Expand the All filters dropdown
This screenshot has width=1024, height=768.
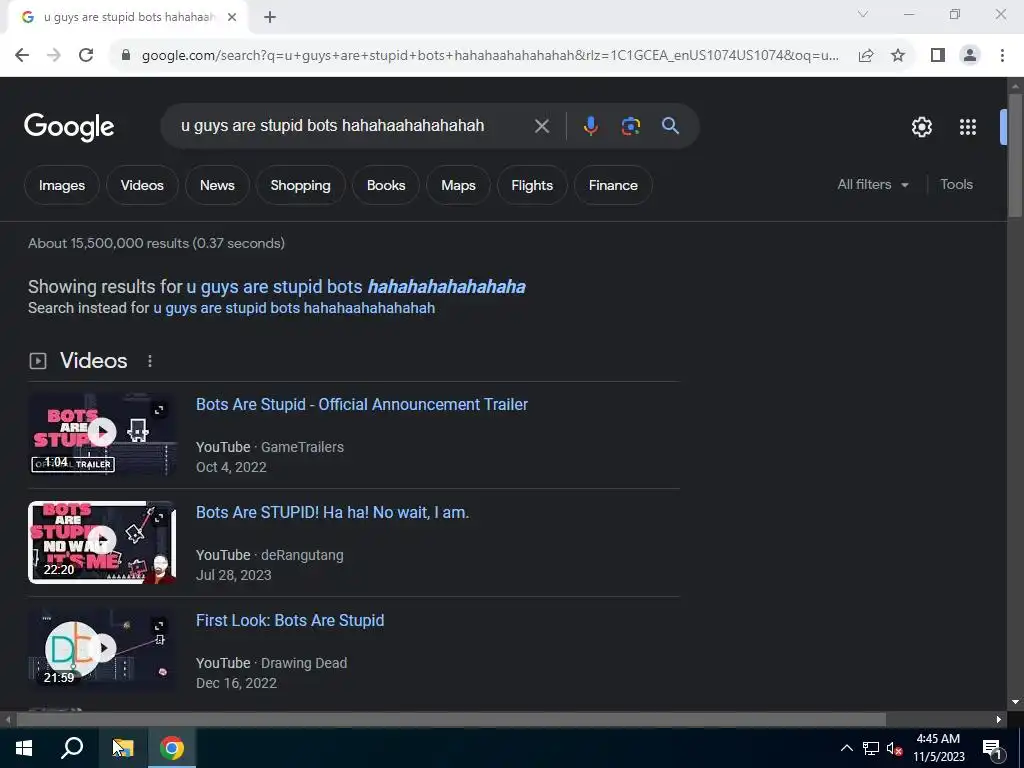tap(873, 185)
